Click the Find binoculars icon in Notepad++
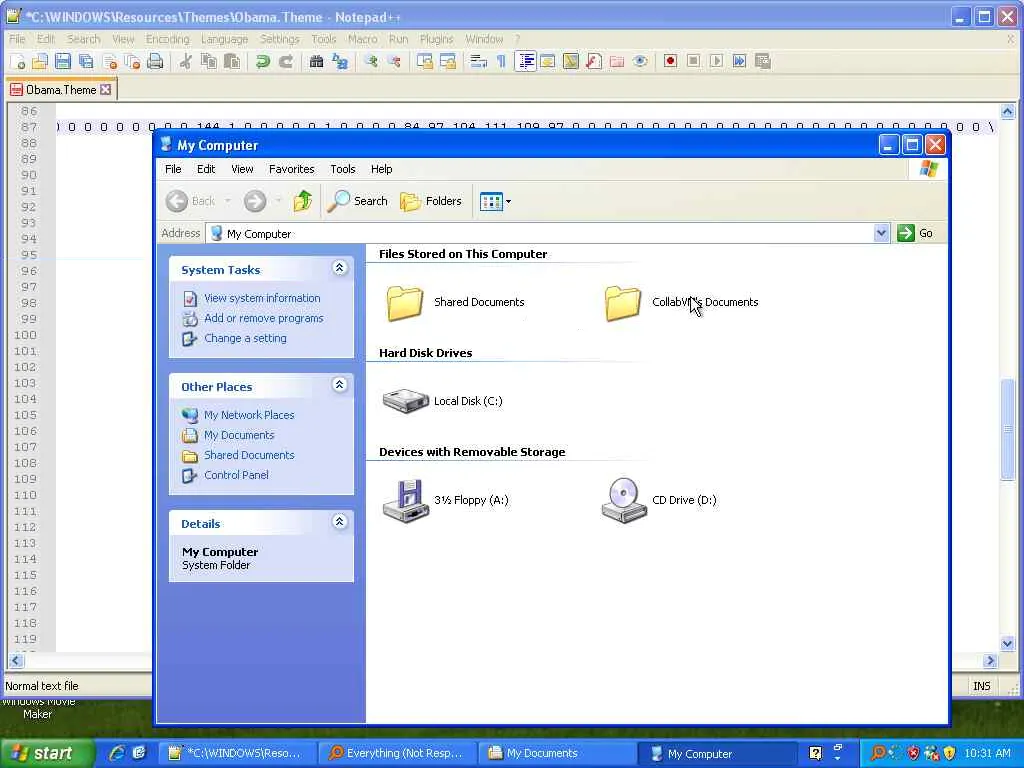1024x768 pixels. (317, 61)
